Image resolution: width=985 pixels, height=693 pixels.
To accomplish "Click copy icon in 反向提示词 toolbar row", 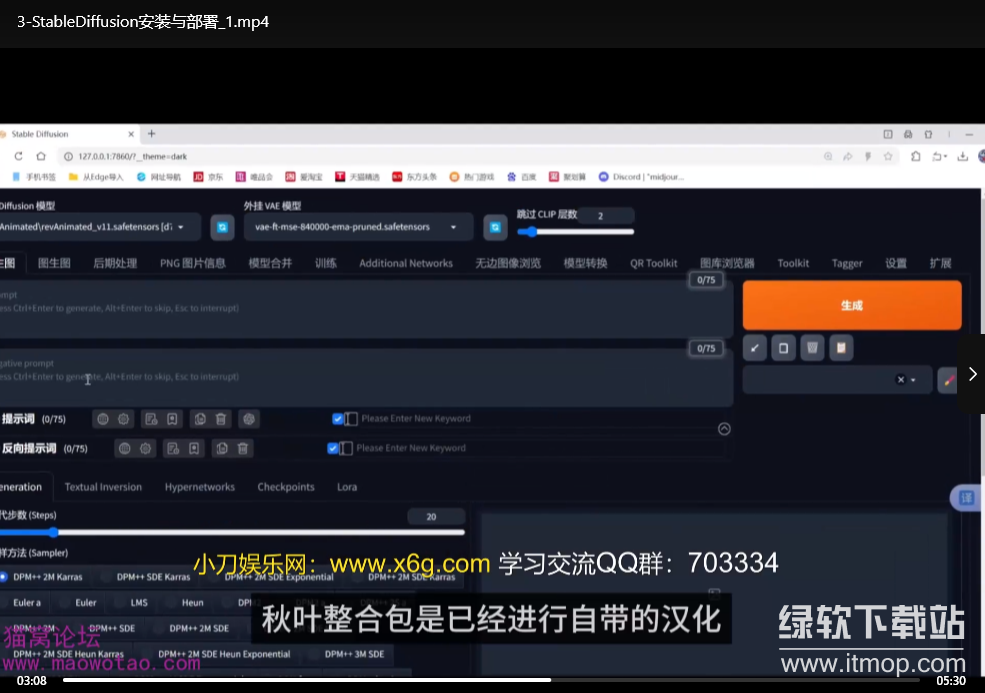I will click(222, 449).
